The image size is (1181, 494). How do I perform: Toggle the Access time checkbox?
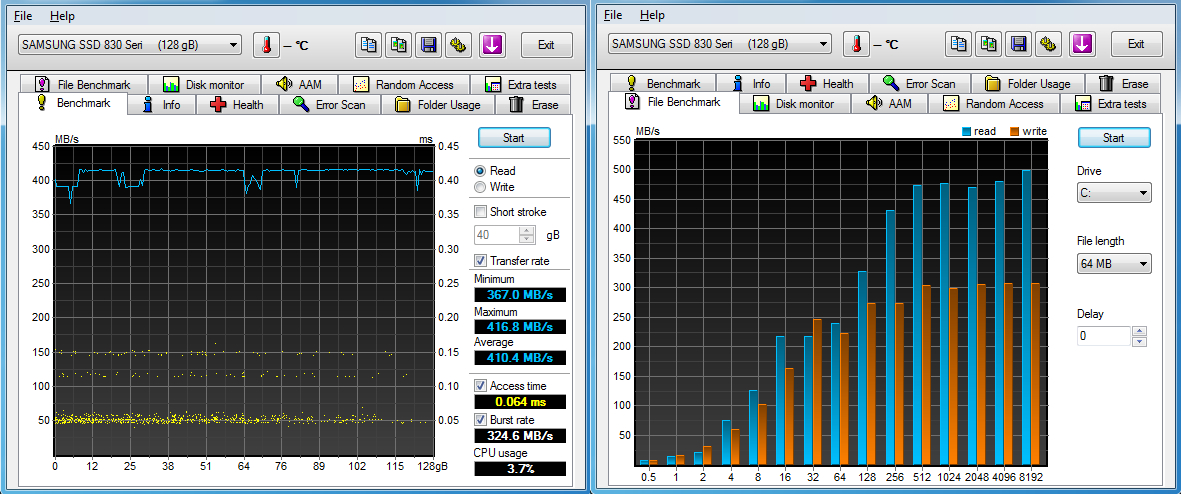tap(481, 385)
